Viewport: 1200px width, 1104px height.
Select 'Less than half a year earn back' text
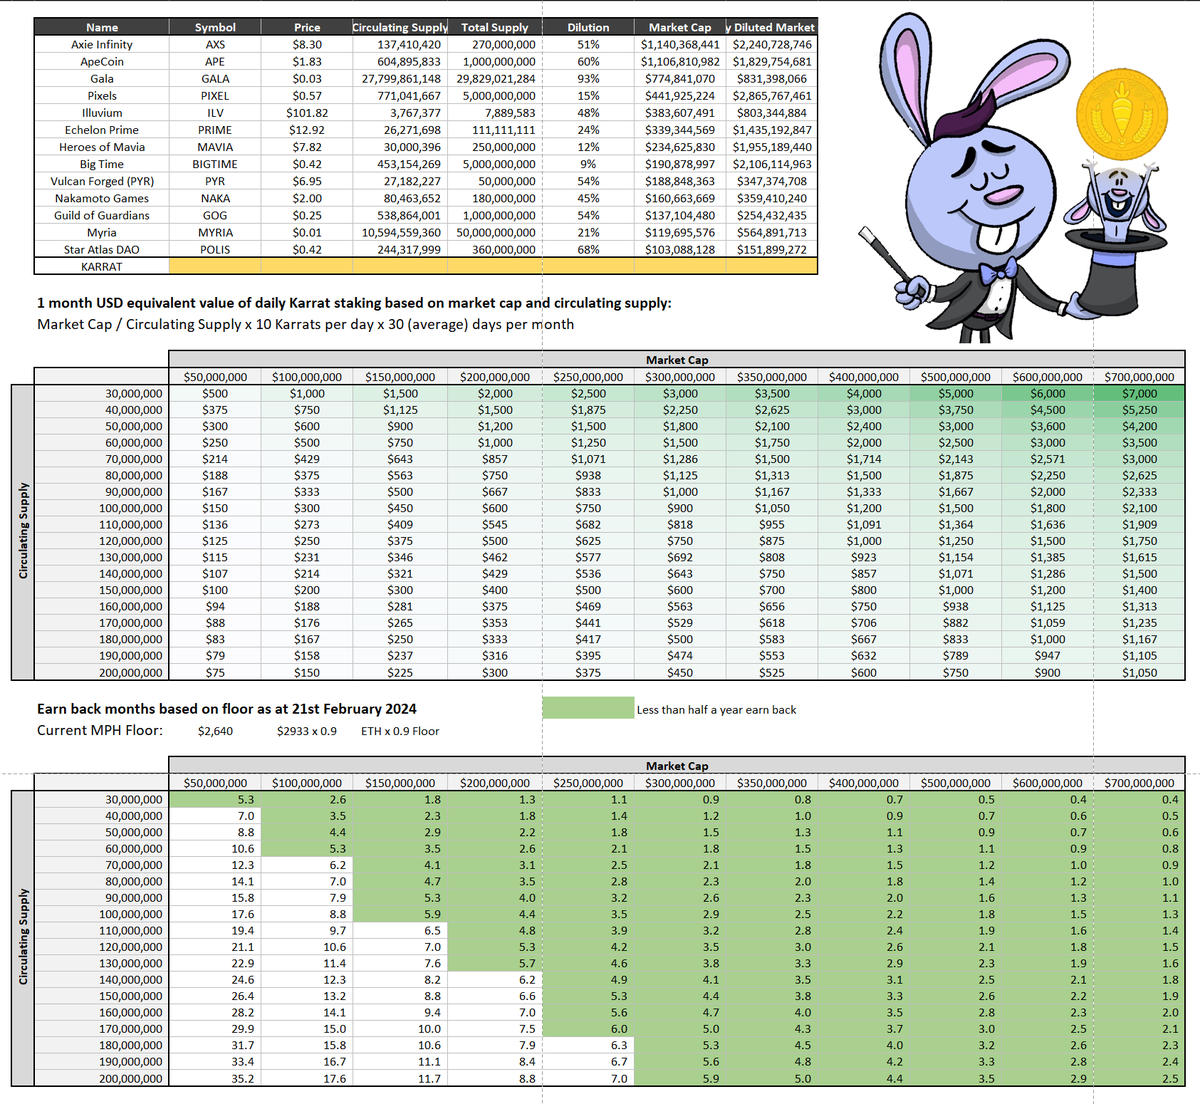coord(717,710)
